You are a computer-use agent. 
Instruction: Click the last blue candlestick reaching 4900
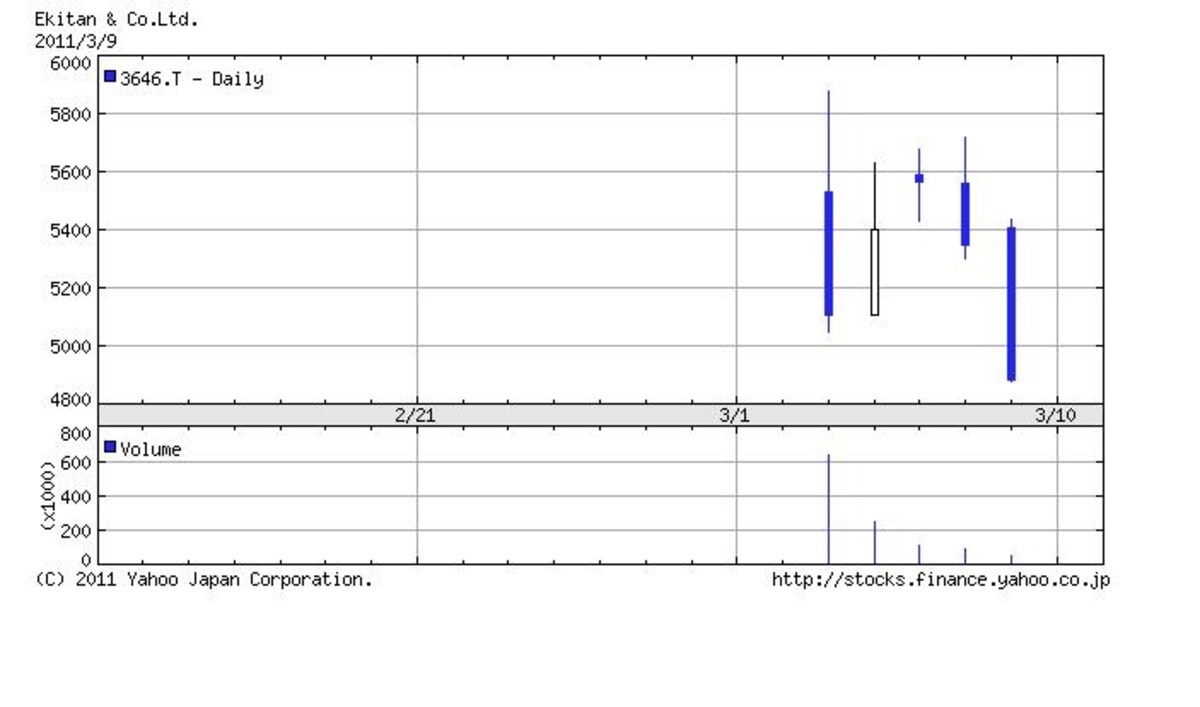(x=1011, y=304)
